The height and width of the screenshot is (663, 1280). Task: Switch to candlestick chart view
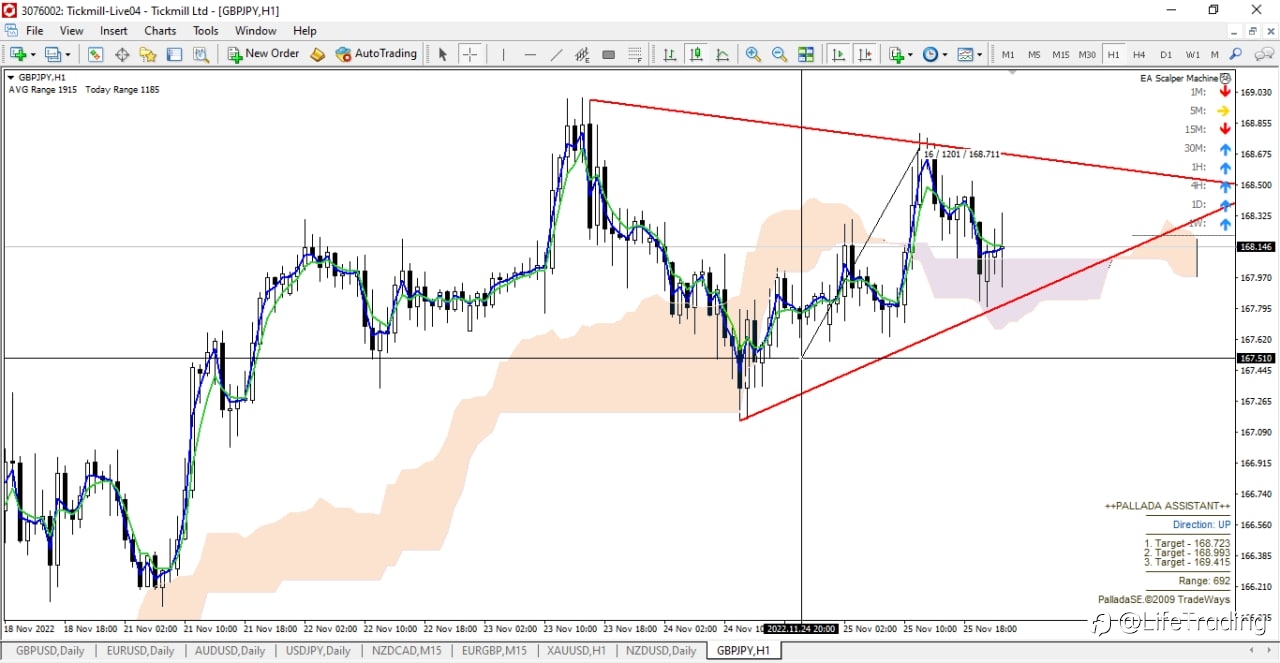click(x=696, y=54)
